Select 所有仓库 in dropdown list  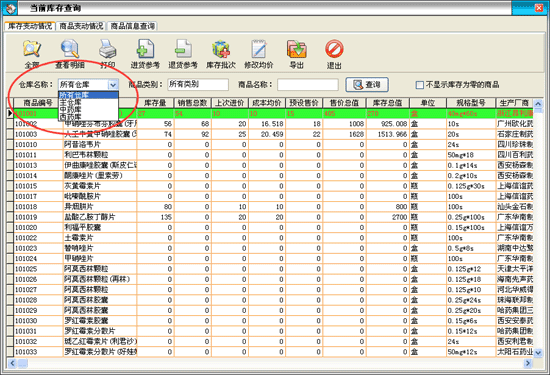pyautogui.click(x=88, y=95)
